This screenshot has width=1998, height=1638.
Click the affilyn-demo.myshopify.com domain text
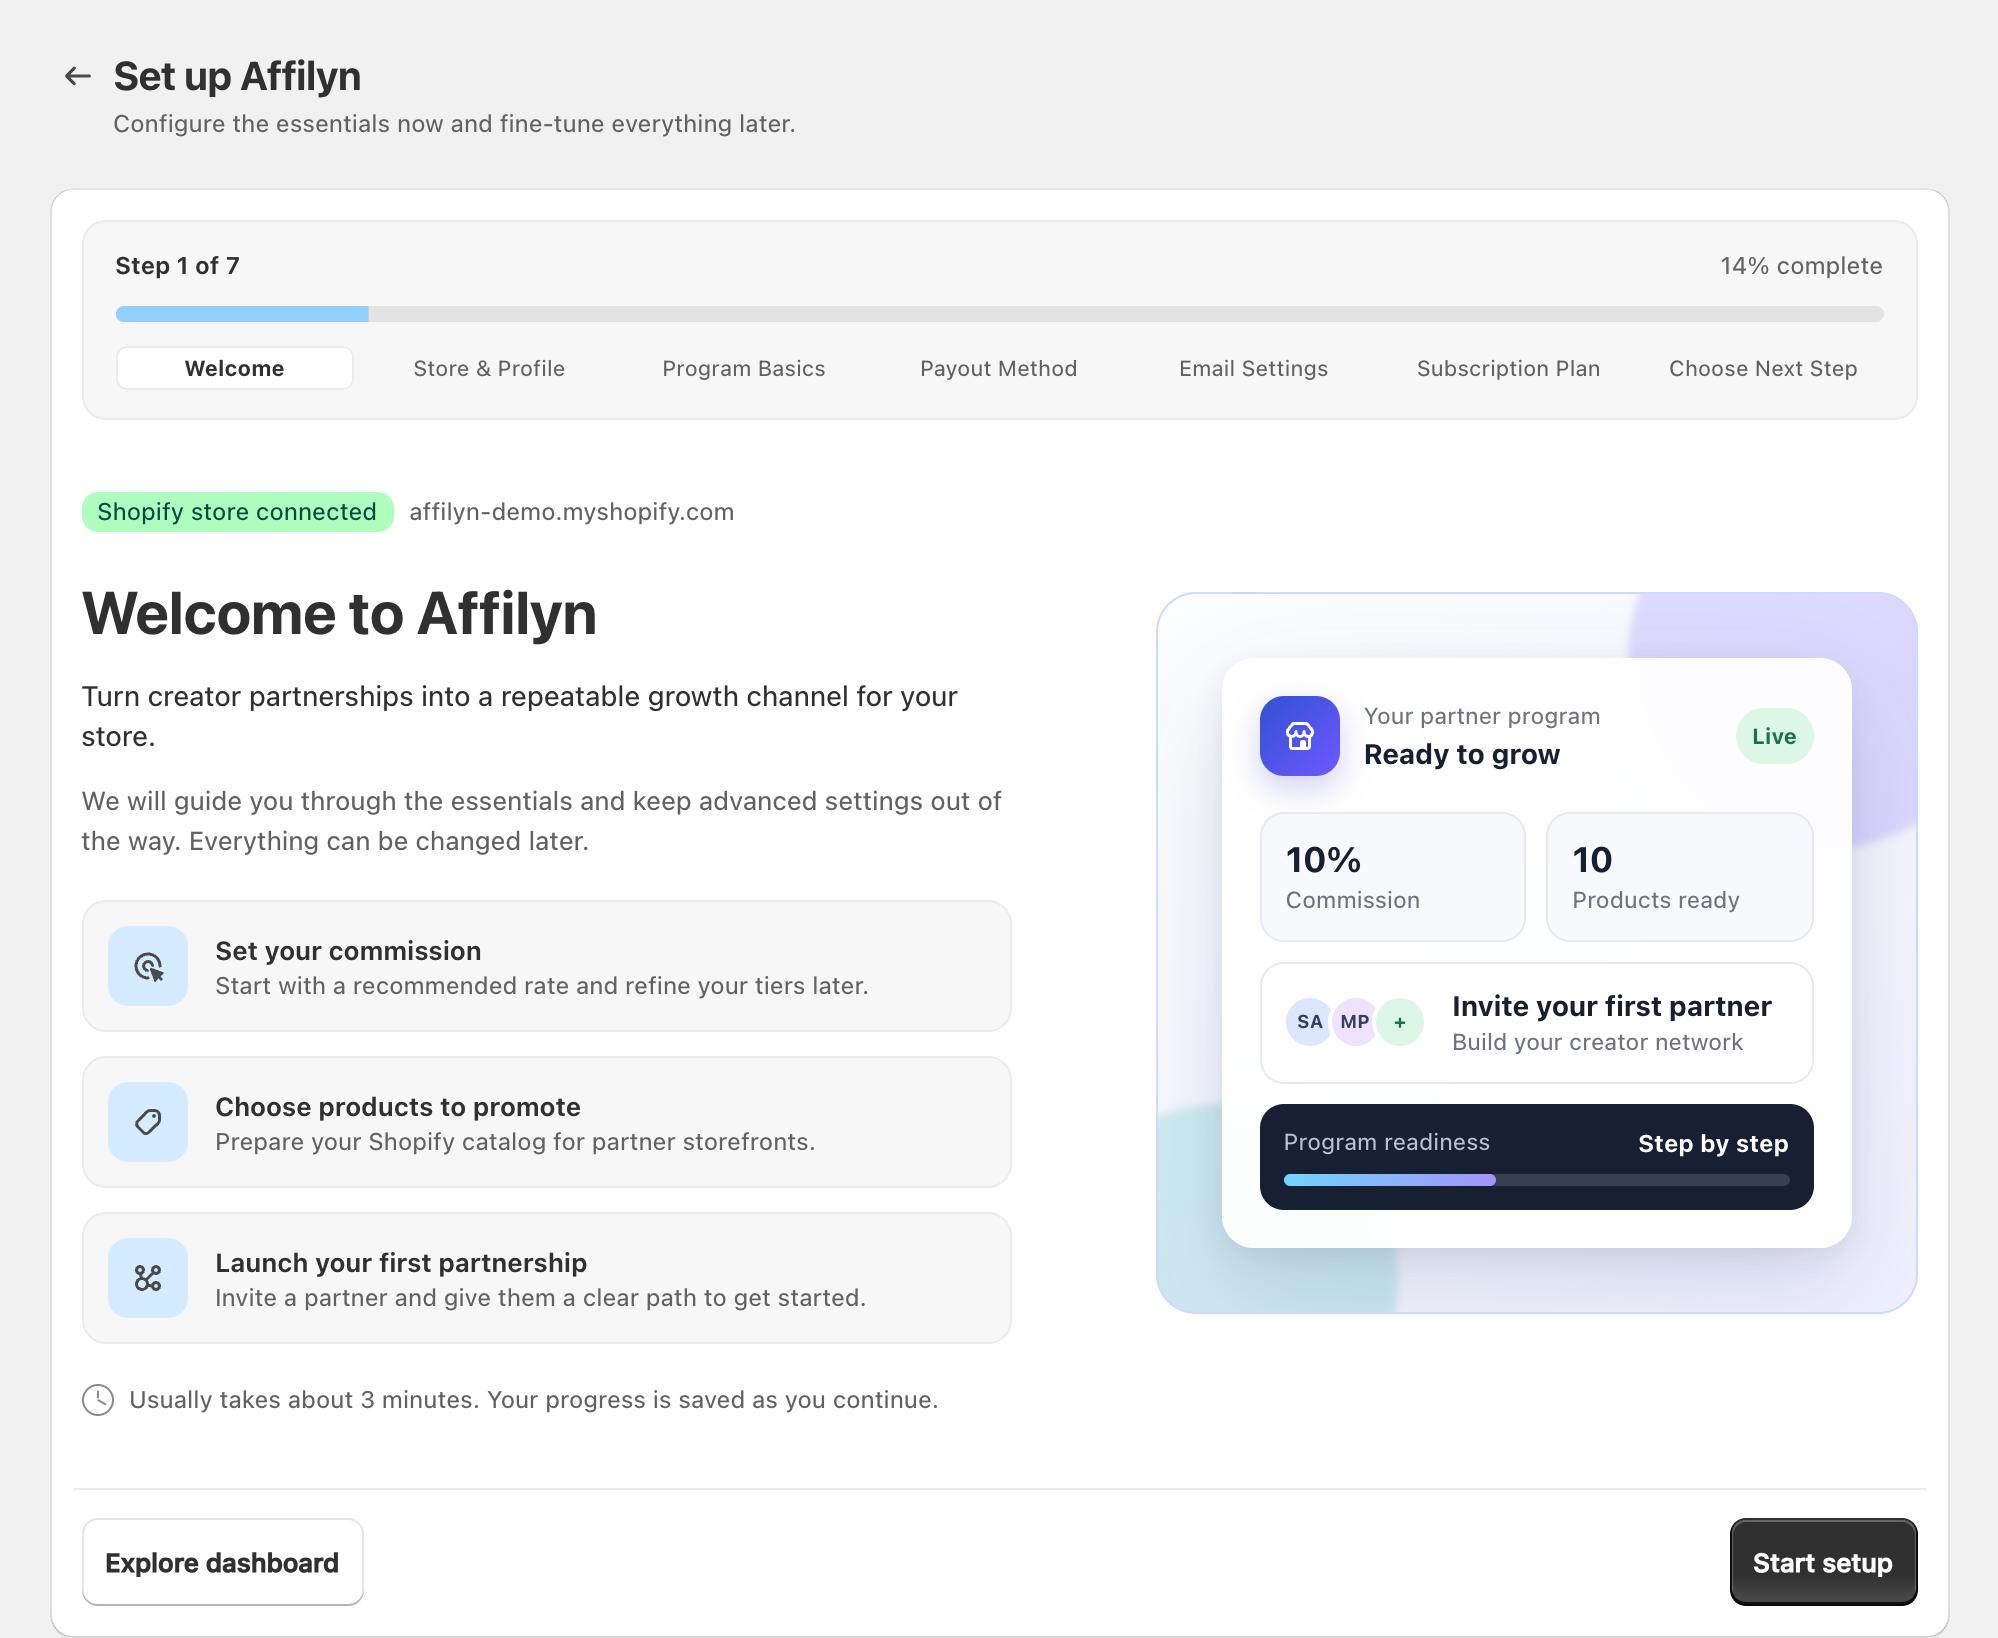(x=572, y=512)
